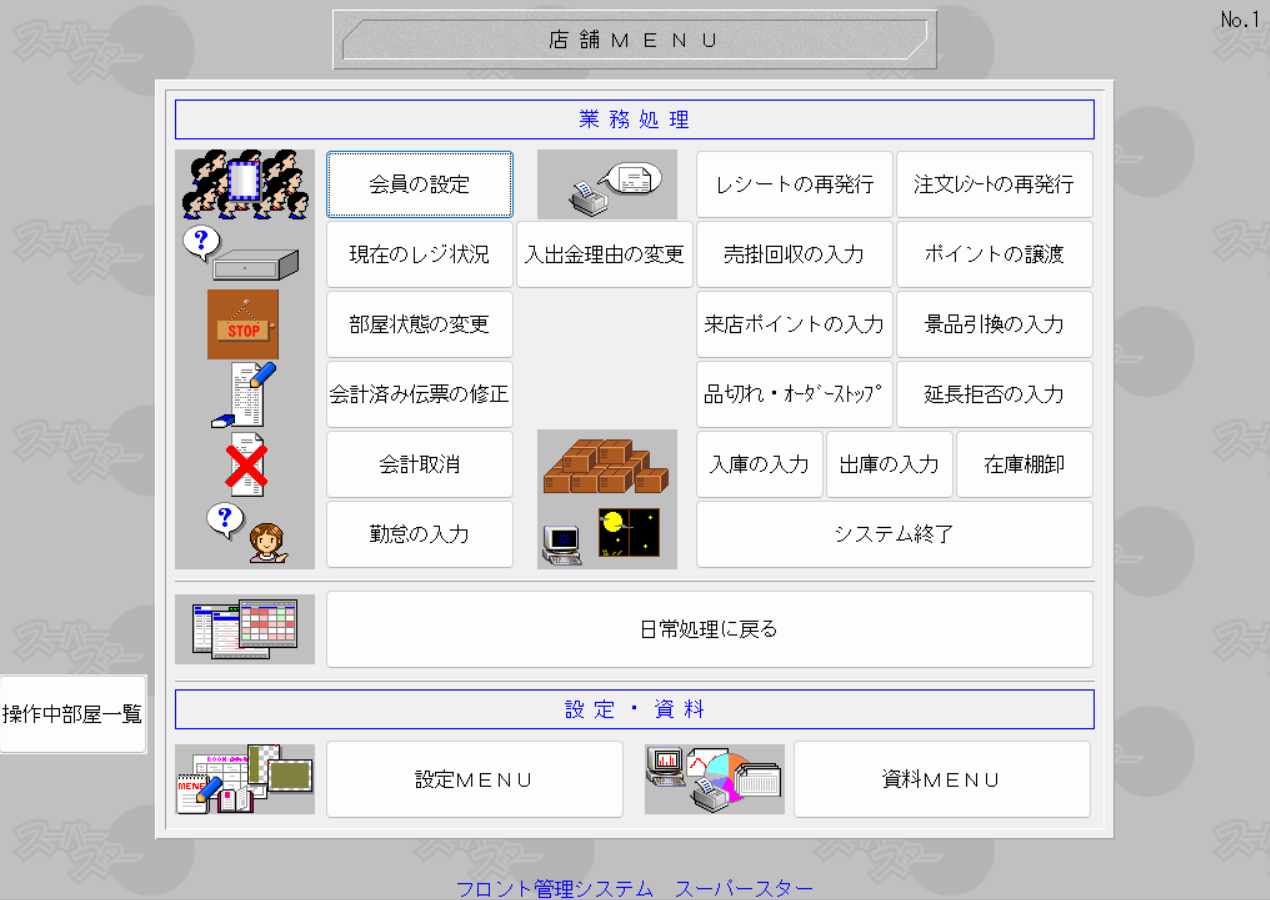Image resolution: width=1270 pixels, height=900 pixels.
Task: Click the 業務処理 section header
Action: point(635,120)
